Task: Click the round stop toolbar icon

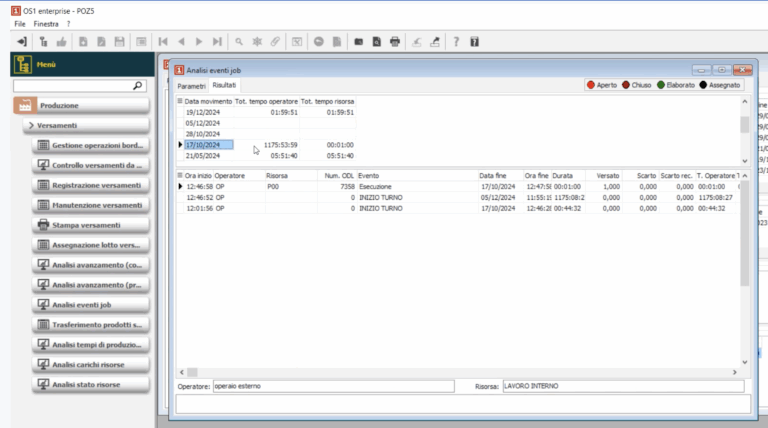Action: tap(319, 42)
